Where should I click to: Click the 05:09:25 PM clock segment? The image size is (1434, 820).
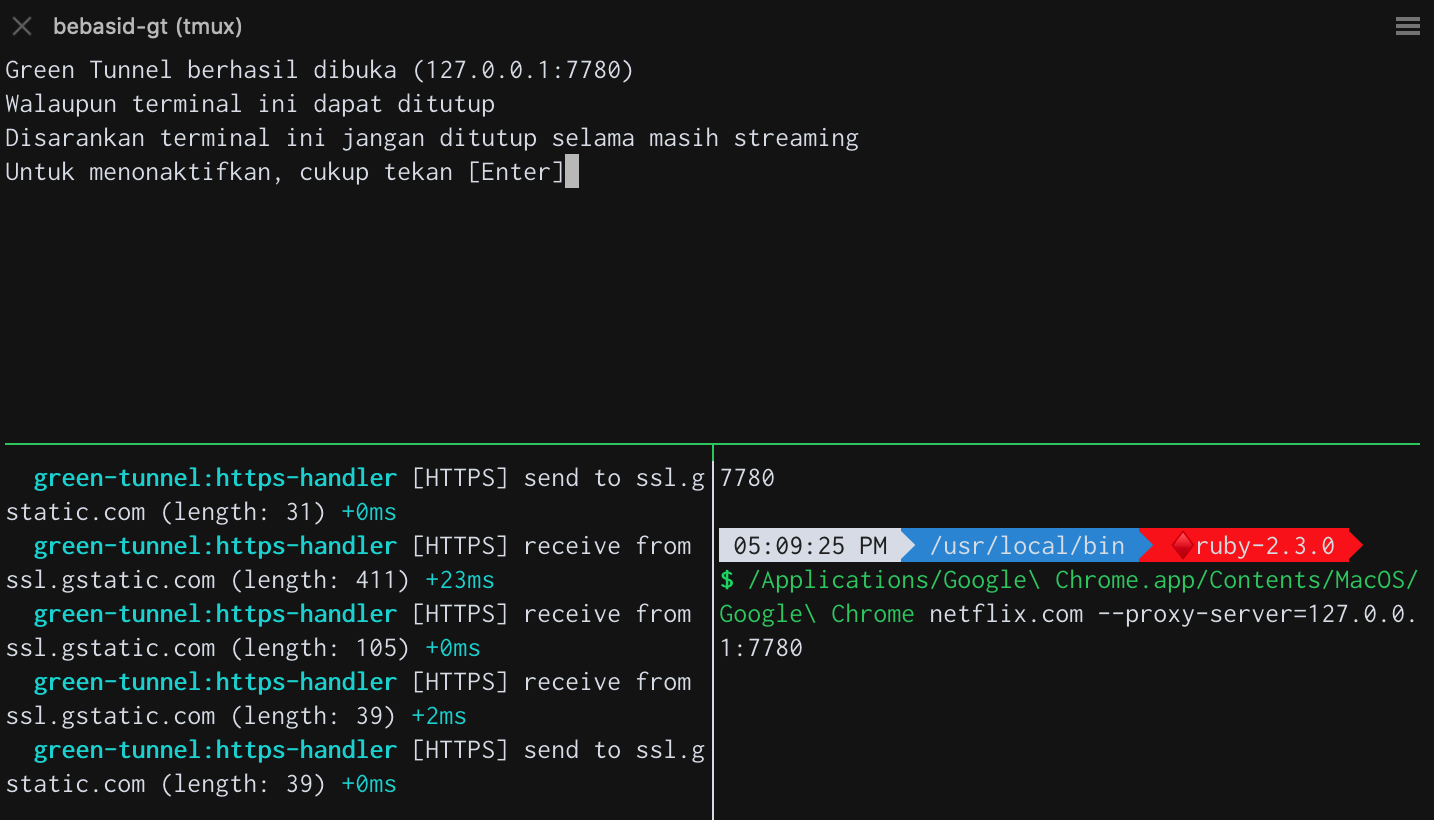pyautogui.click(x=808, y=545)
